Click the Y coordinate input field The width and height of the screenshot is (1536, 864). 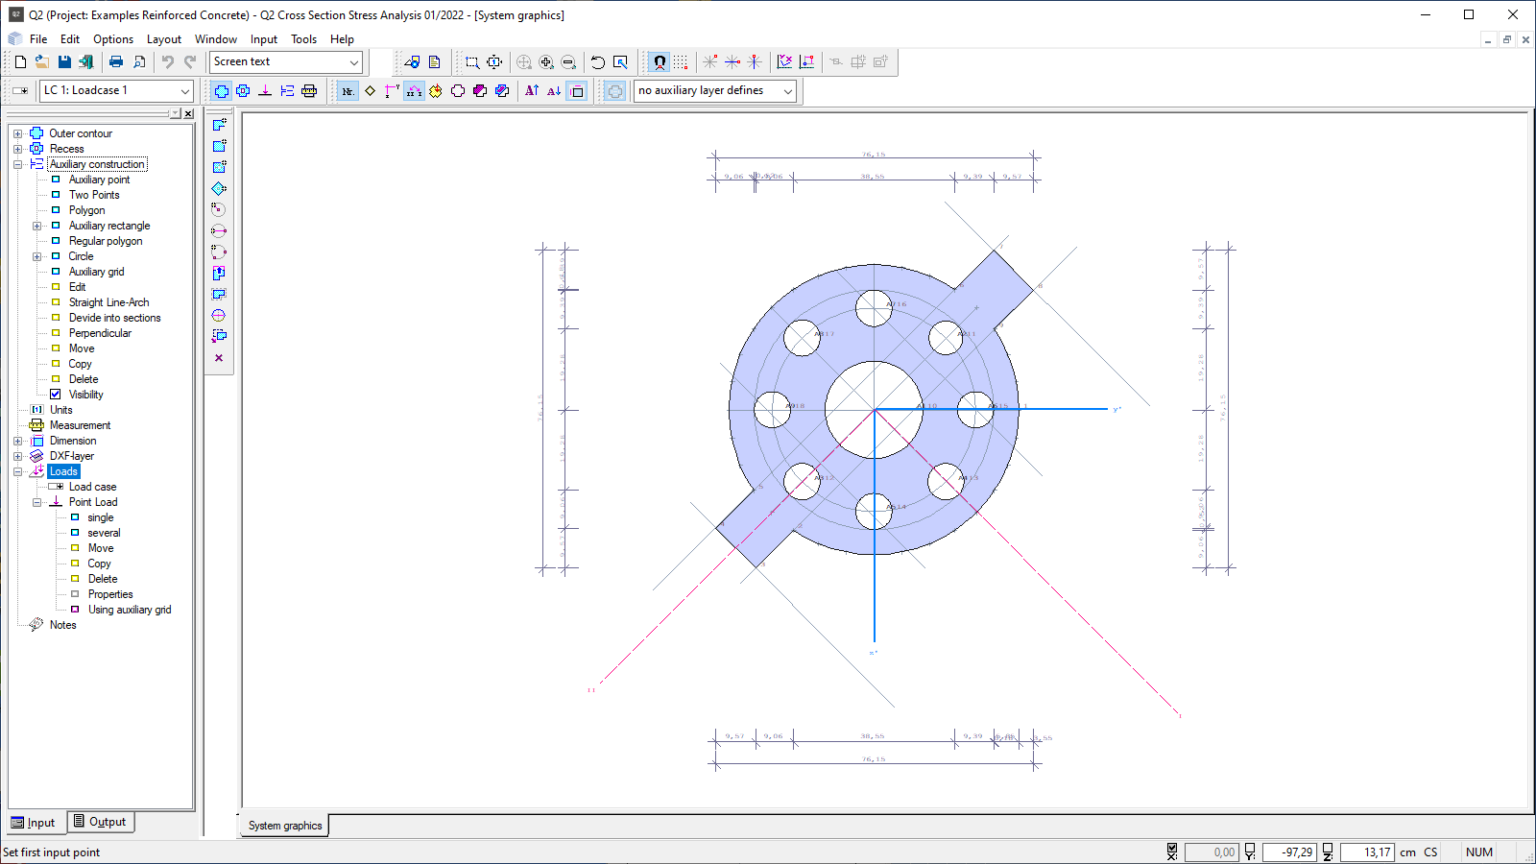(1289, 852)
